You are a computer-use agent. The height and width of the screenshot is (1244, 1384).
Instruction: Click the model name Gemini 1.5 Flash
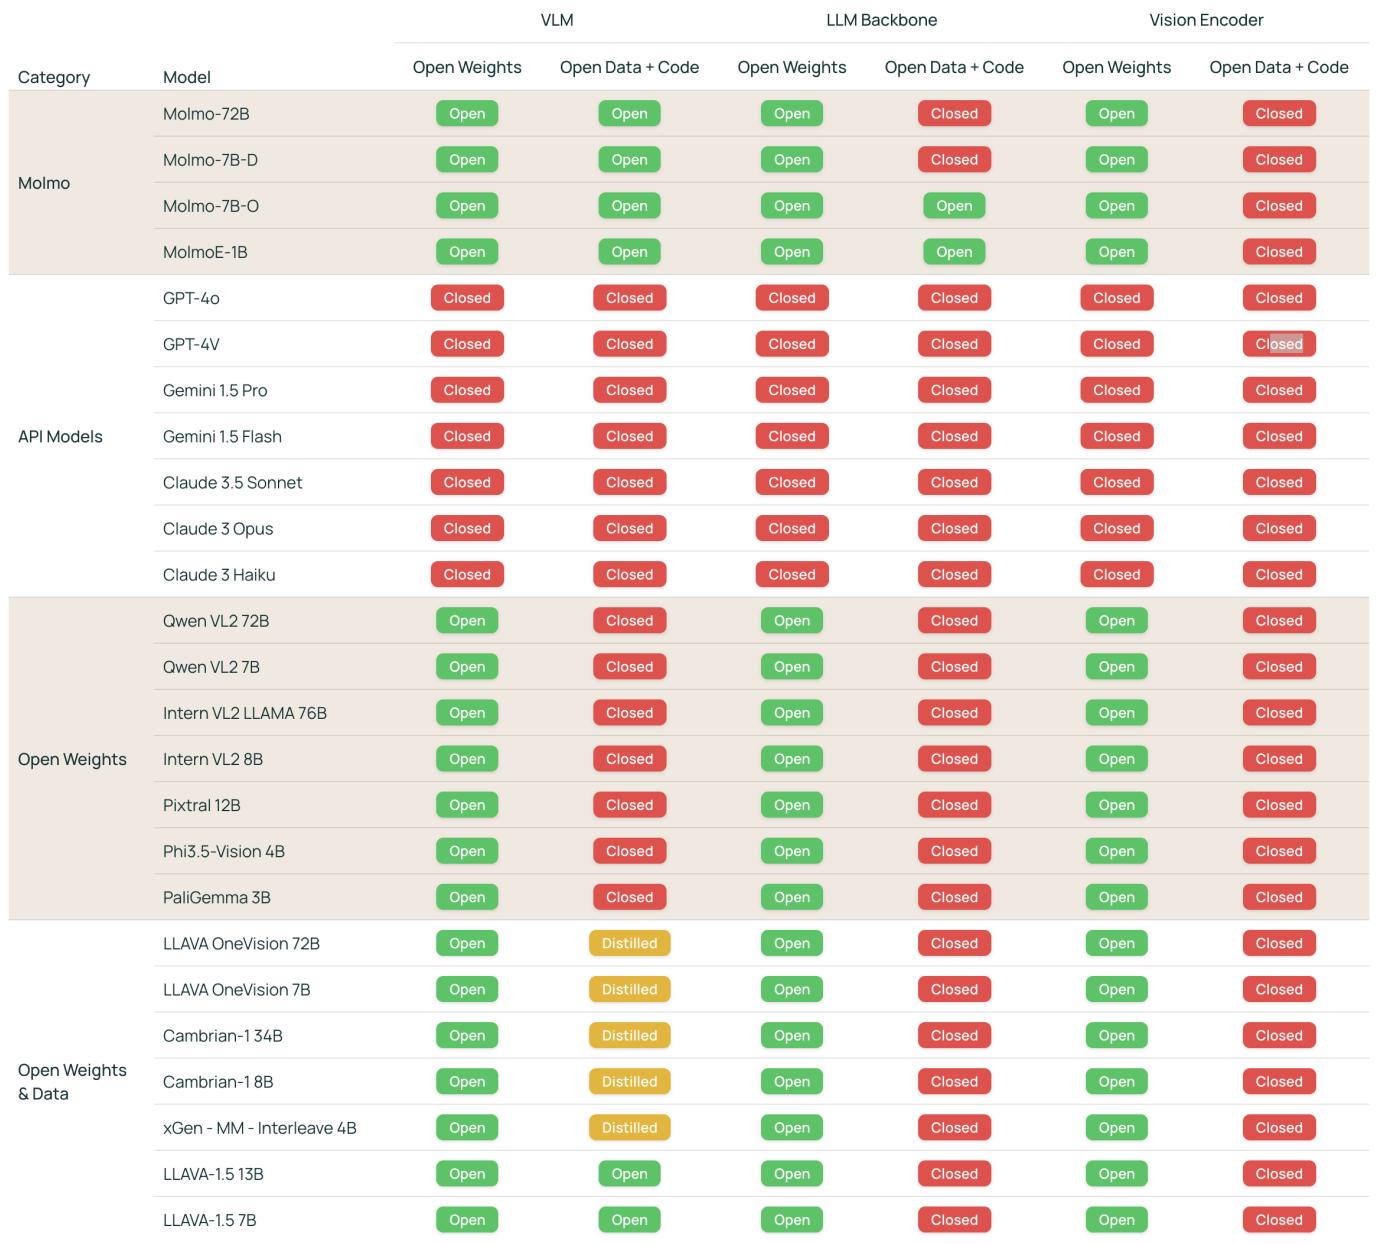222,436
